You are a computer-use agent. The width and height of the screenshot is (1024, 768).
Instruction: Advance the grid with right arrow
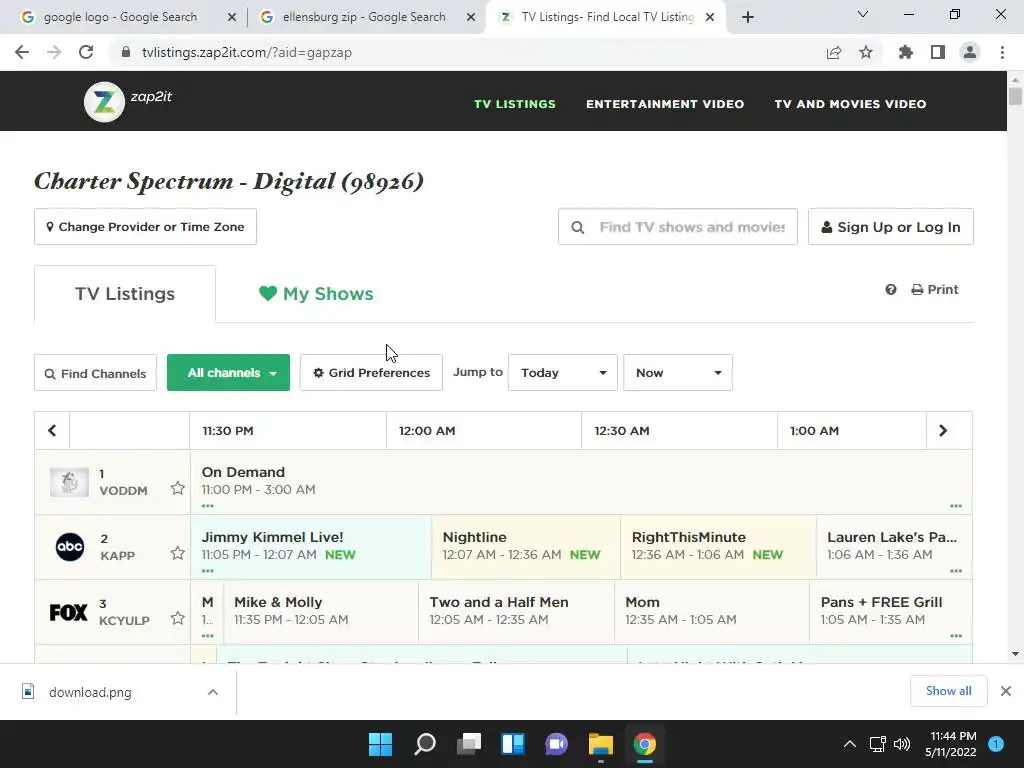[943, 430]
